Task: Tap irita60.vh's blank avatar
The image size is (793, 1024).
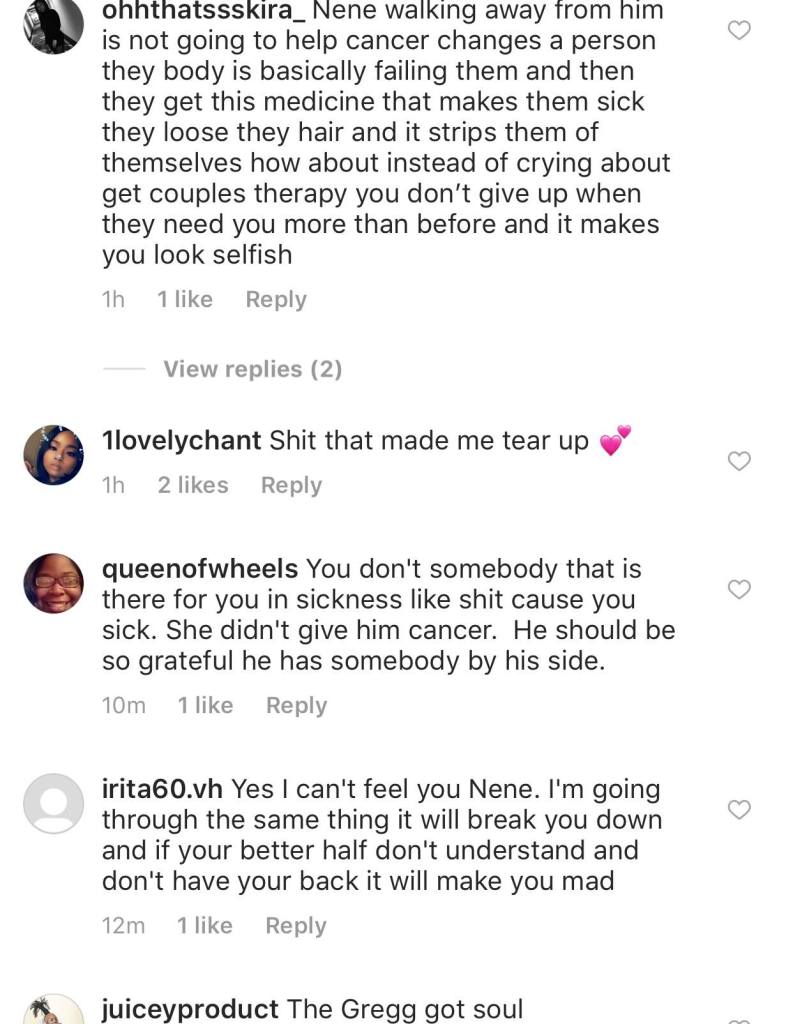Action: click(x=53, y=803)
